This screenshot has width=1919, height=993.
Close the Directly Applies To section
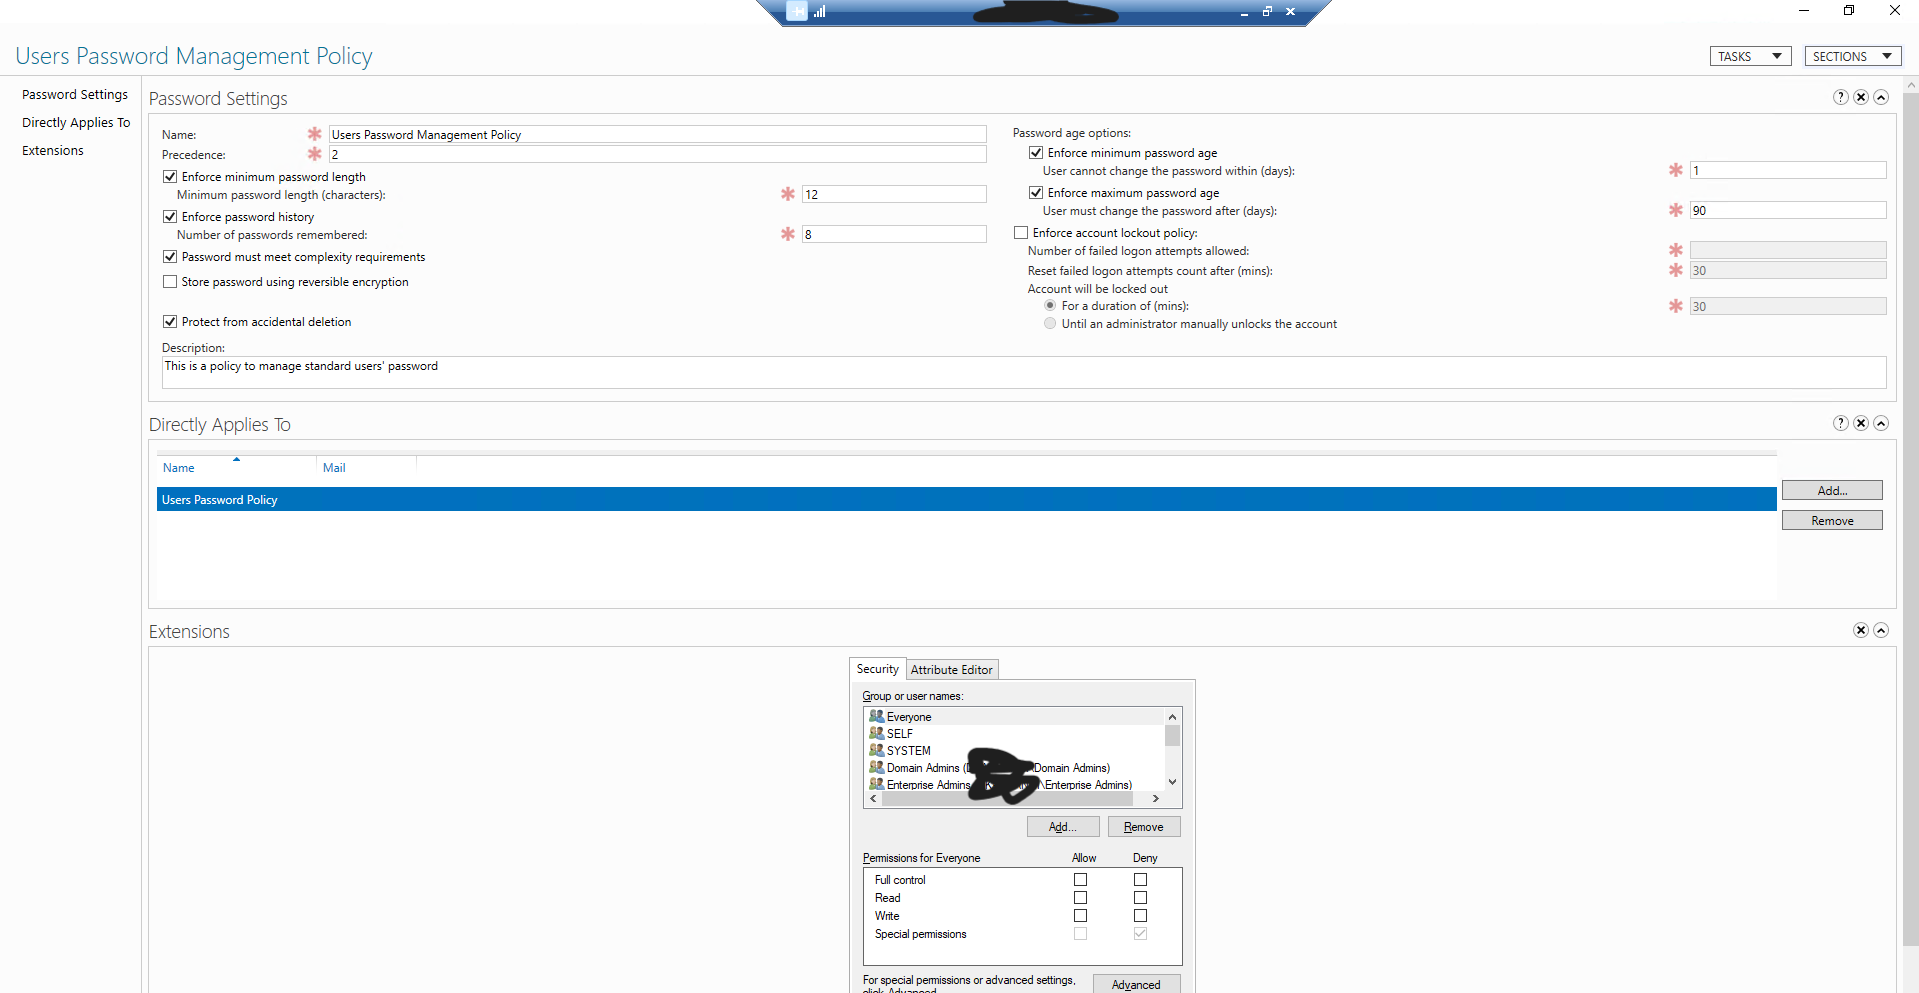coord(1861,423)
